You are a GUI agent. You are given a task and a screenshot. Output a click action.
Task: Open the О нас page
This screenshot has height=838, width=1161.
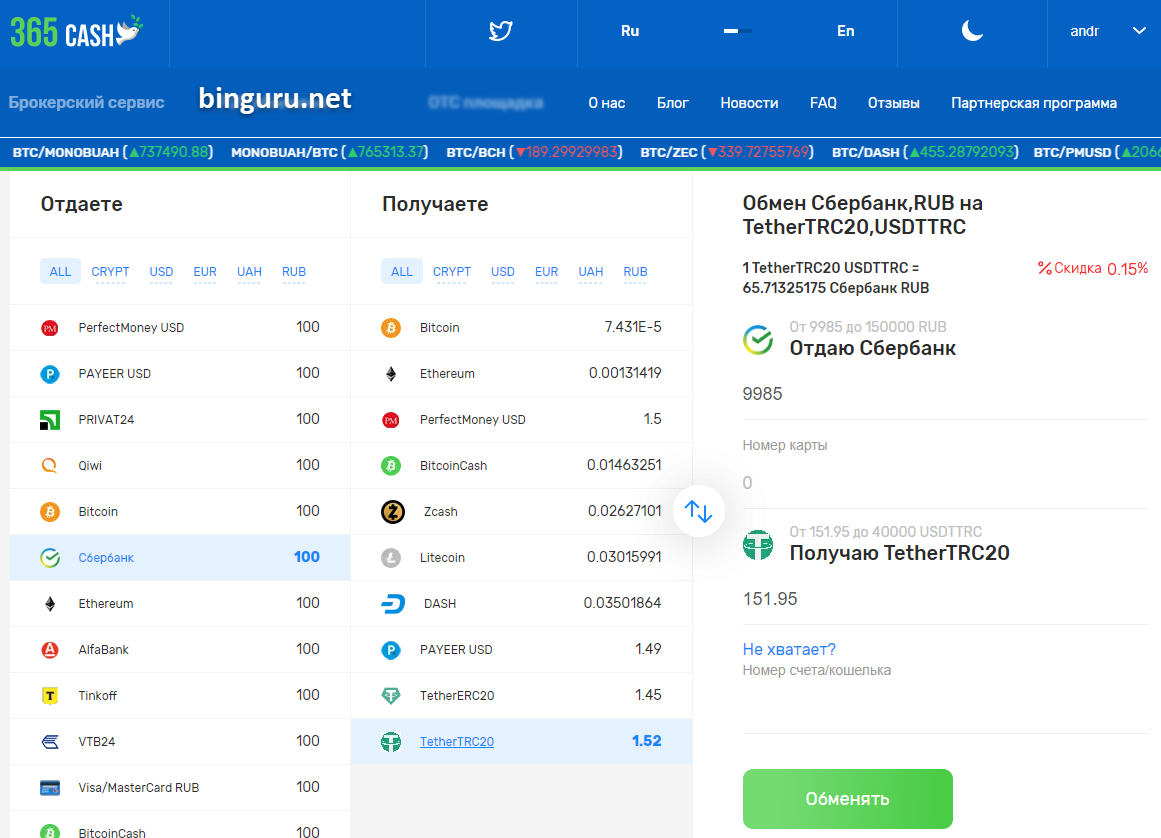tap(606, 103)
